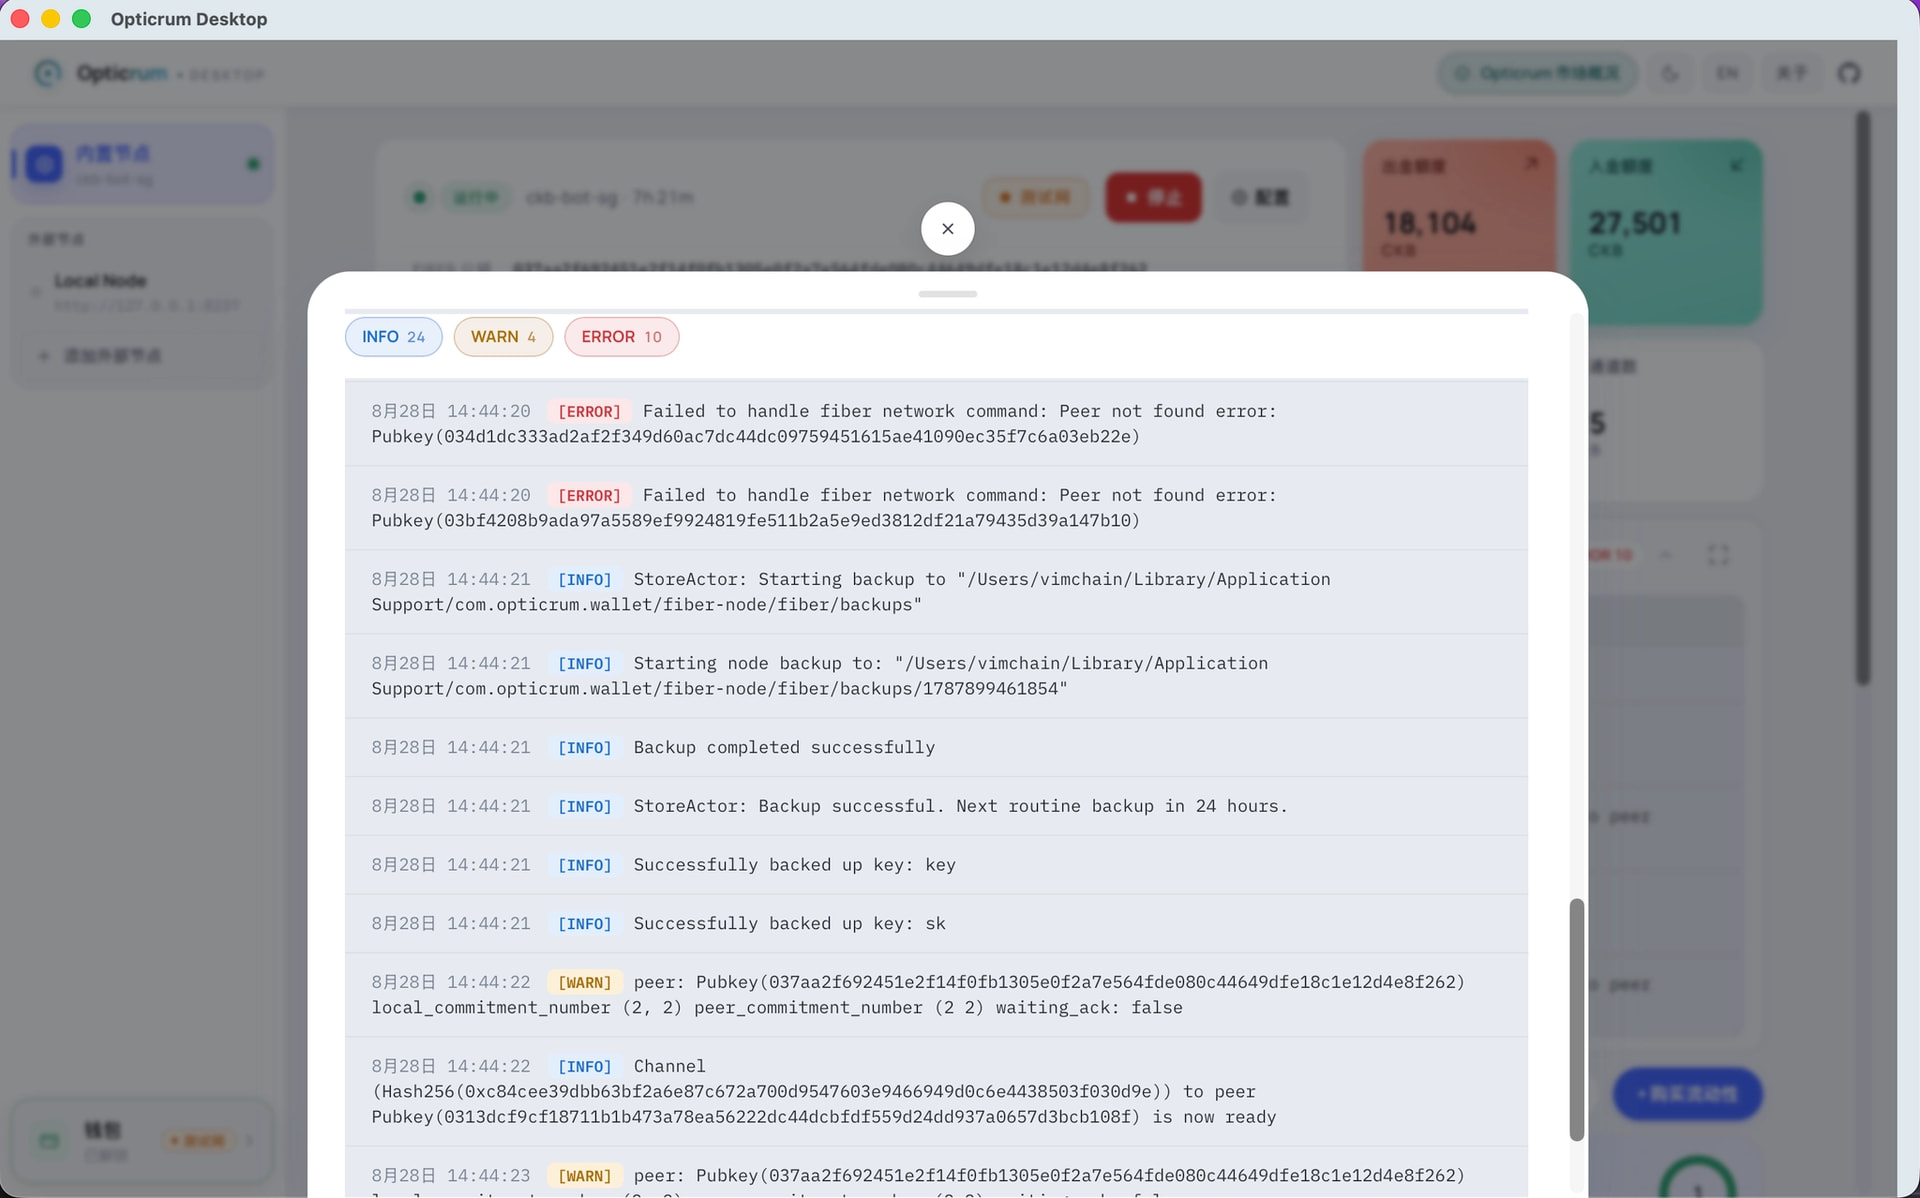Click the red stop node button
Screen dimensions: 1920x1198
pos(1152,197)
